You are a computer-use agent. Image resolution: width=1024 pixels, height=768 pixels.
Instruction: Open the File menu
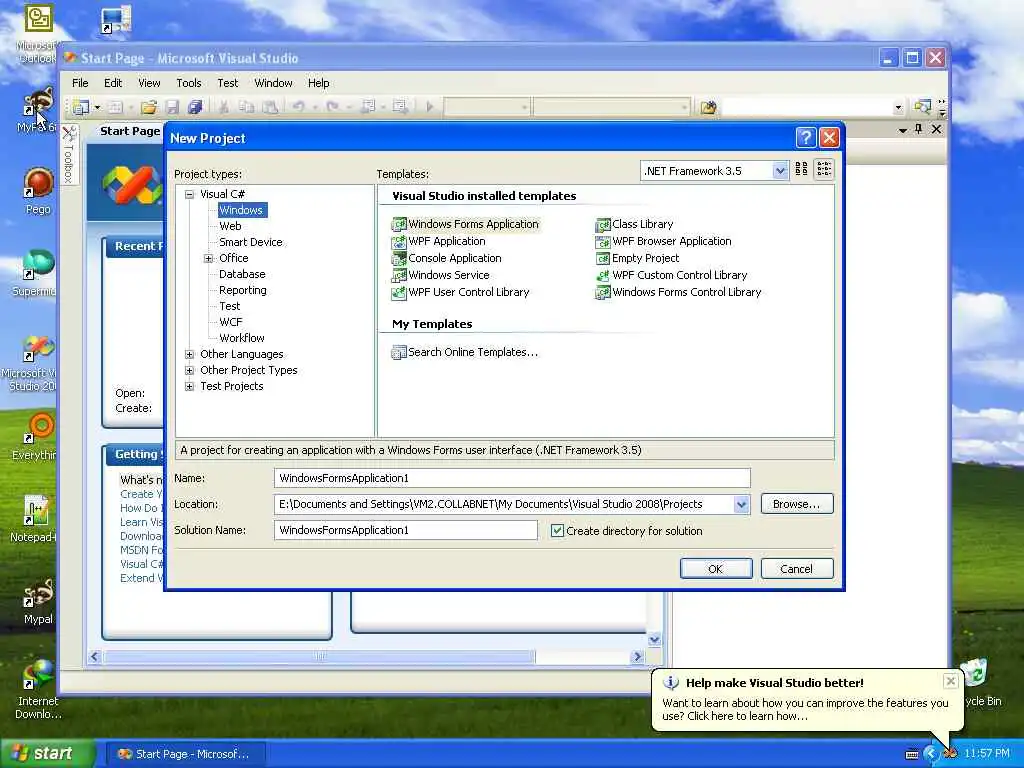(80, 83)
